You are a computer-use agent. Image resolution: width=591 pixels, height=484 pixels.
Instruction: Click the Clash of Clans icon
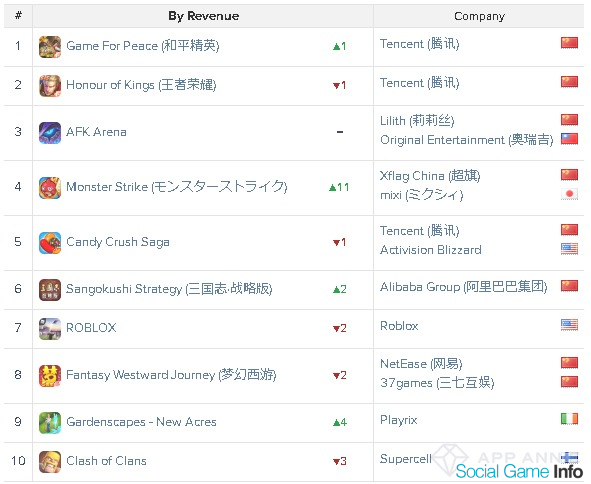click(x=50, y=462)
